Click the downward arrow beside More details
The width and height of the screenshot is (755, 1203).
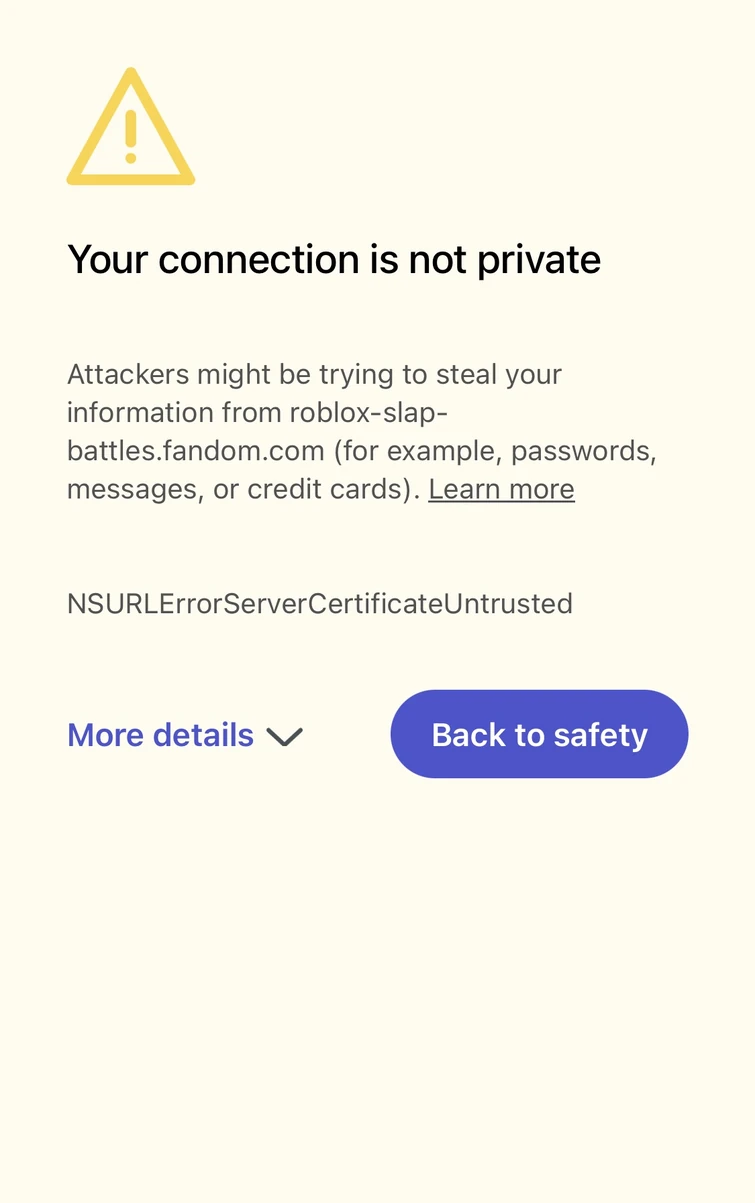point(284,737)
